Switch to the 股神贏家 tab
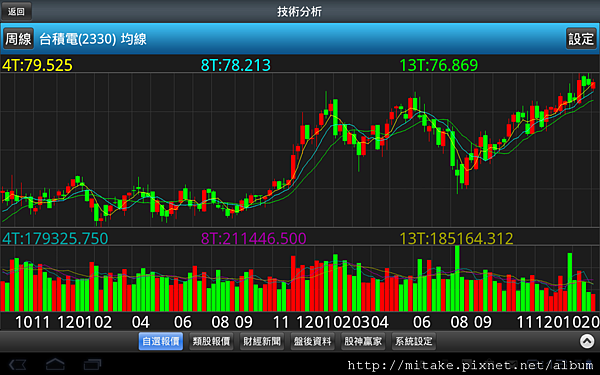Image resolution: width=600 pixels, height=375 pixels. point(363,341)
